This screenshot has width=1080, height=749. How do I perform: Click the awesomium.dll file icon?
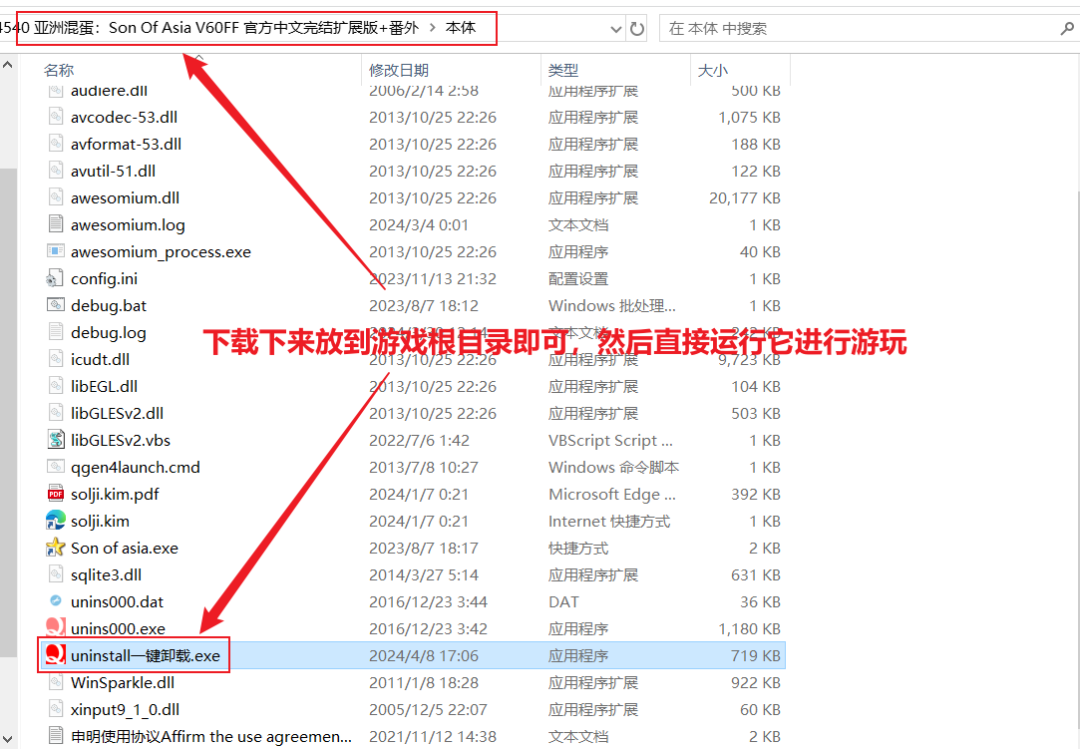tap(56, 198)
